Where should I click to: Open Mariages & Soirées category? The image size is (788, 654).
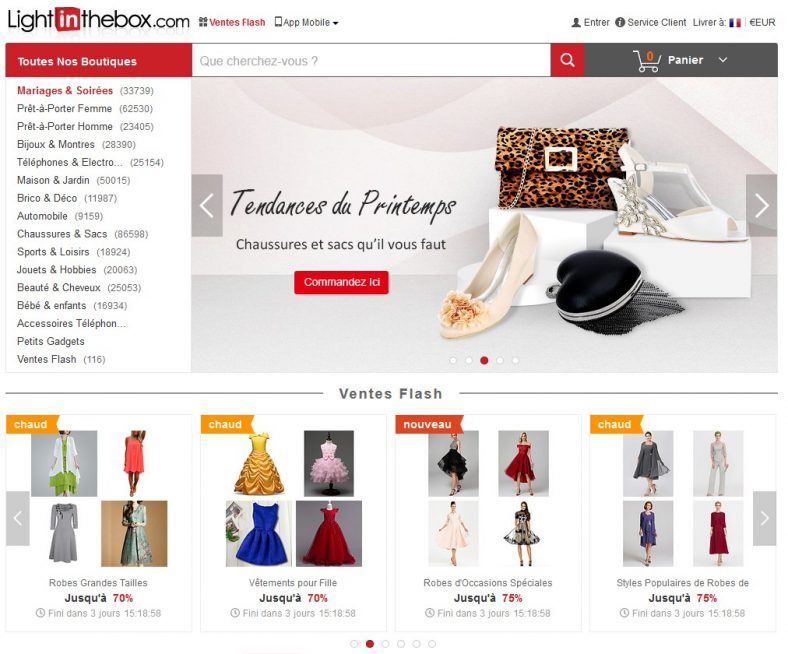click(x=65, y=90)
